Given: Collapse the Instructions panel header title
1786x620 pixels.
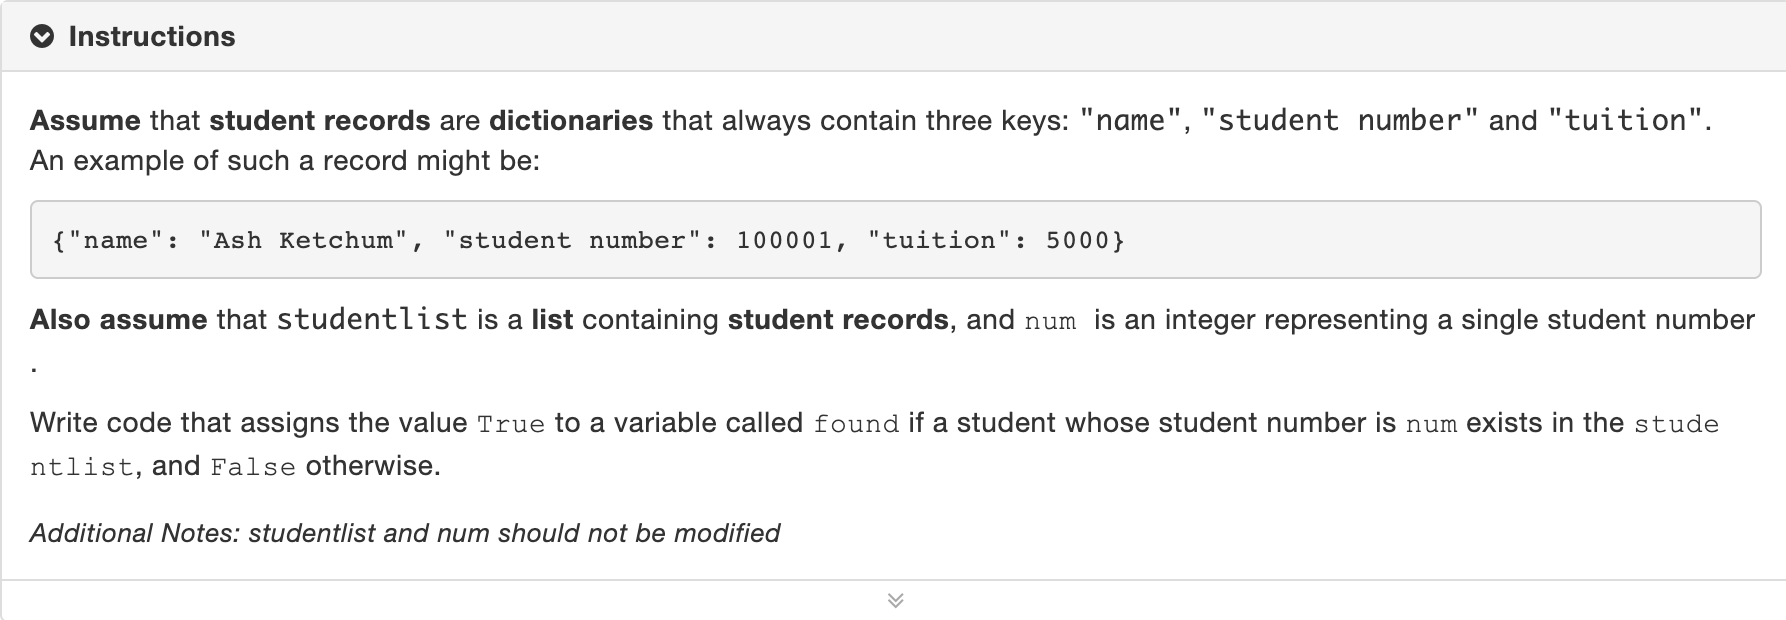Looking at the screenshot, I should (x=151, y=37).
